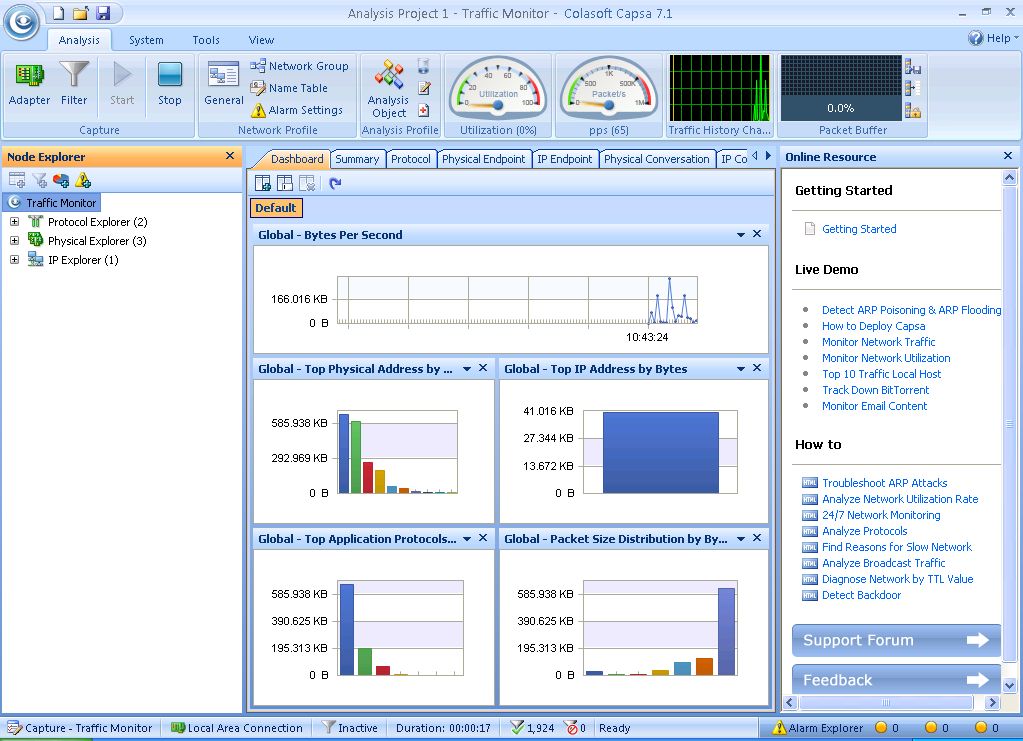Open Alarm Settings in the ribbon

click(297, 110)
